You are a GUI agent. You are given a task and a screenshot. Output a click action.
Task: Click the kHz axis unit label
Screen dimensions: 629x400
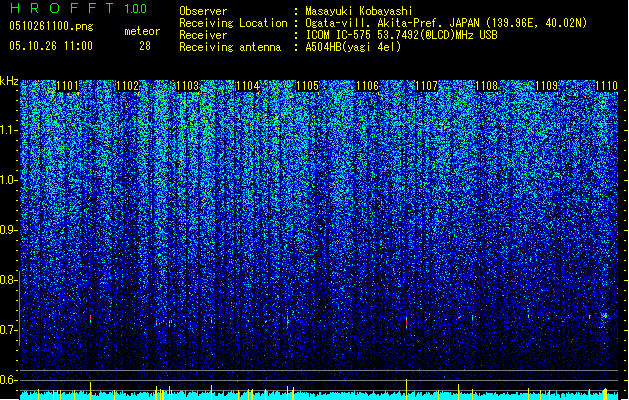[9, 81]
